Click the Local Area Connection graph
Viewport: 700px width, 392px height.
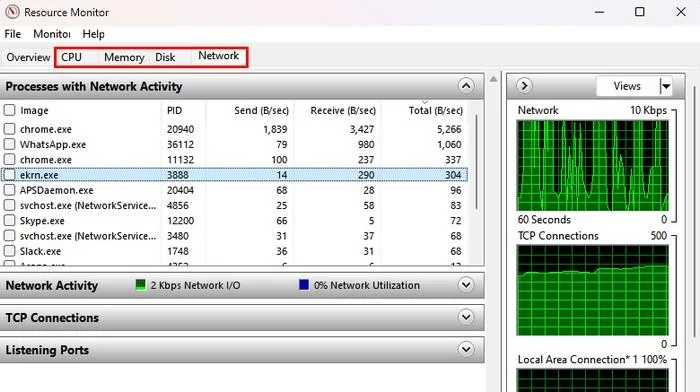point(592,380)
